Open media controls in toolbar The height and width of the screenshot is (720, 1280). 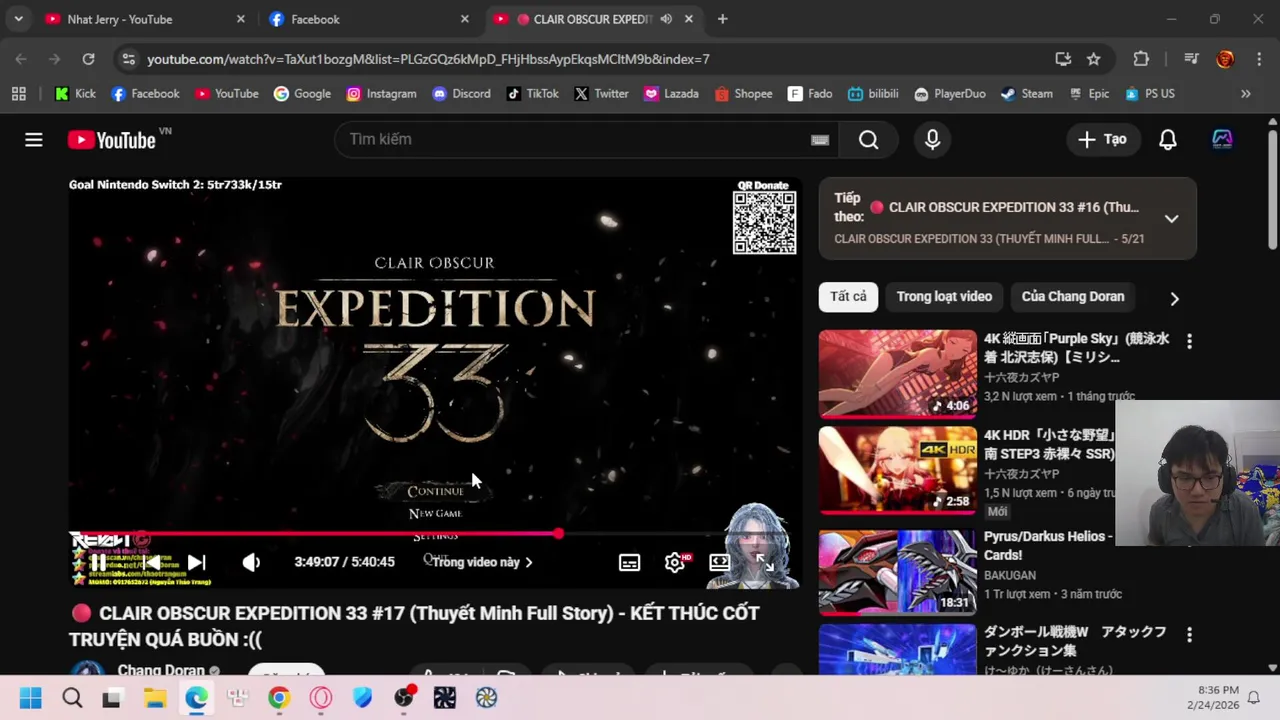(x=1191, y=59)
